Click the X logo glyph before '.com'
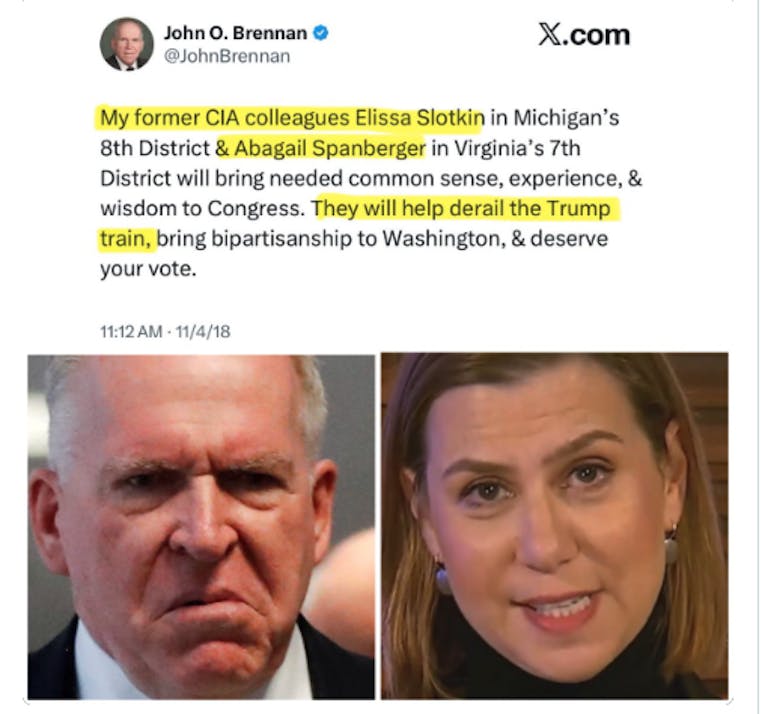This screenshot has width=762, height=714. tap(549, 35)
